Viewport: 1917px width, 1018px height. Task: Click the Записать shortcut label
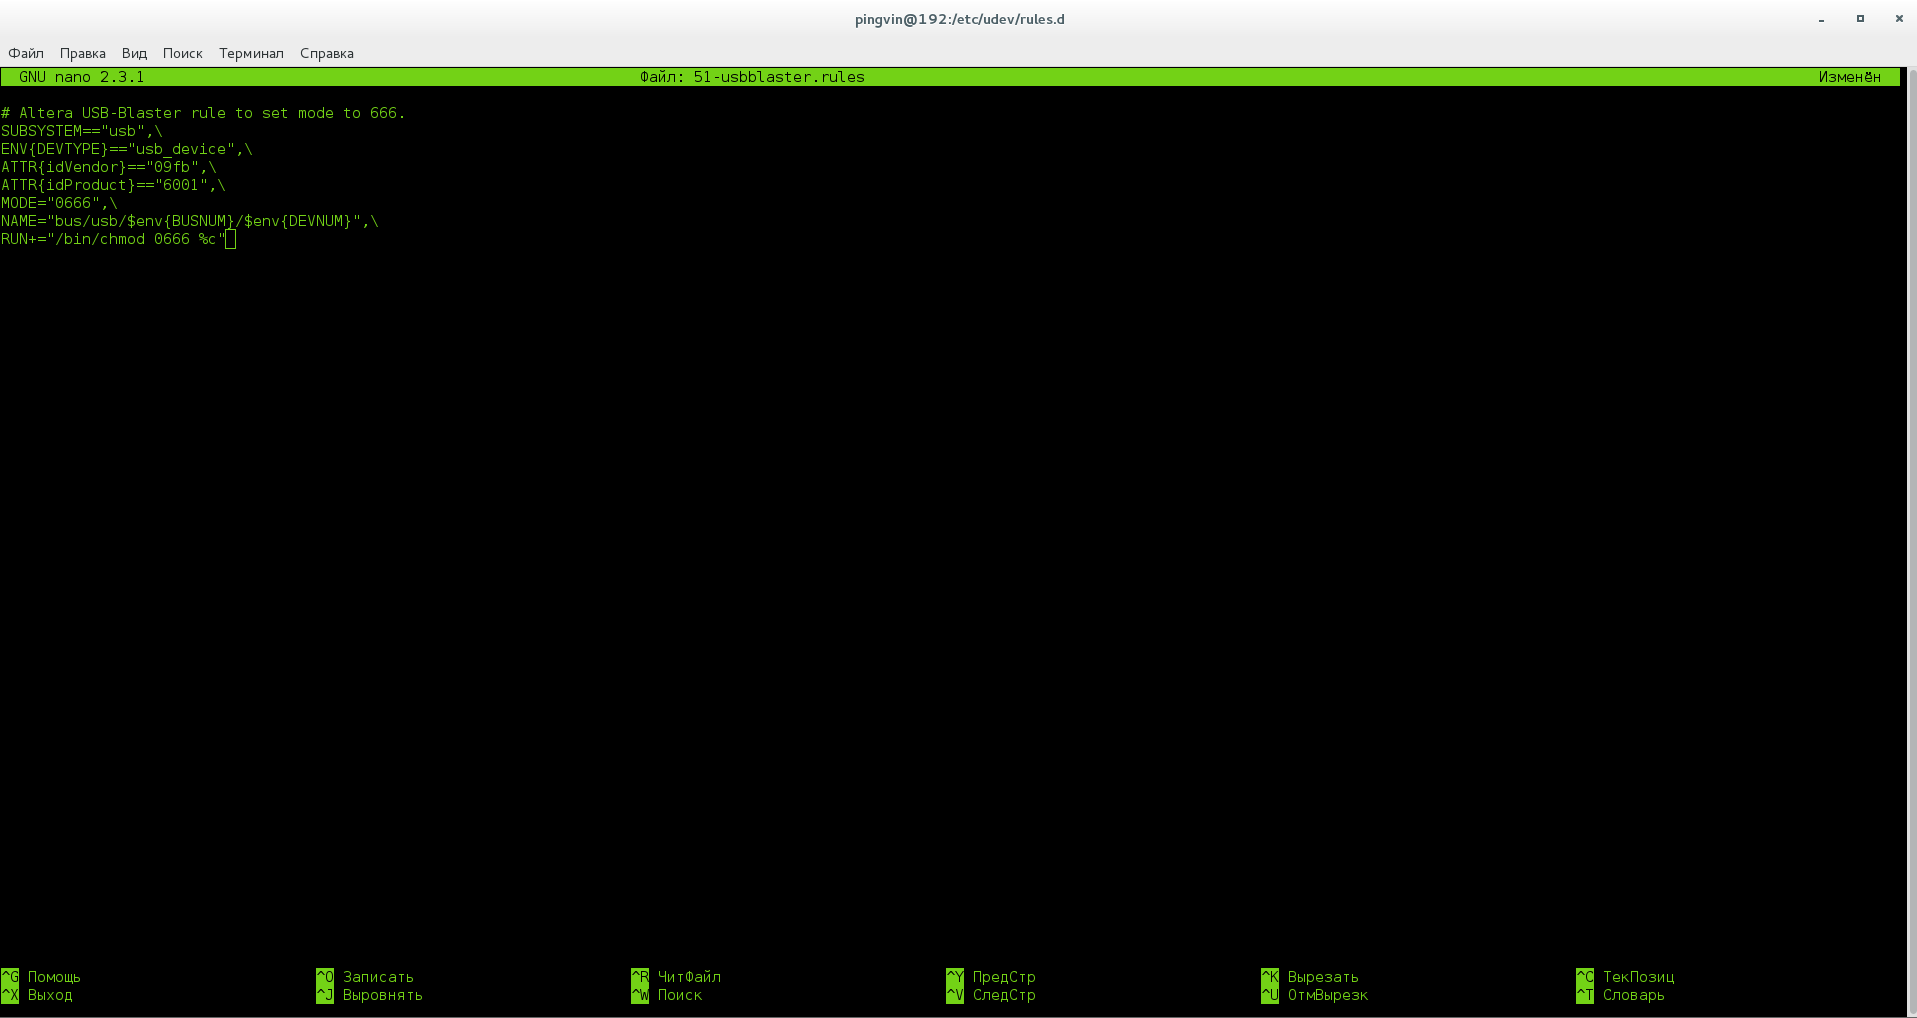pos(378,977)
